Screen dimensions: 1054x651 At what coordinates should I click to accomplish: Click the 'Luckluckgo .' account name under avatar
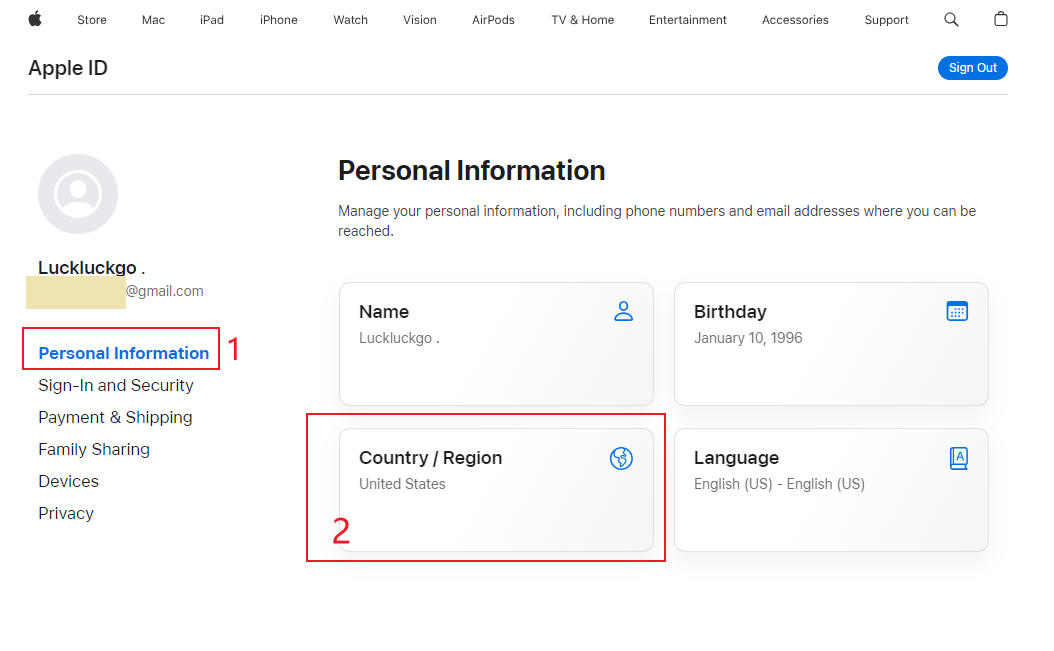click(91, 268)
